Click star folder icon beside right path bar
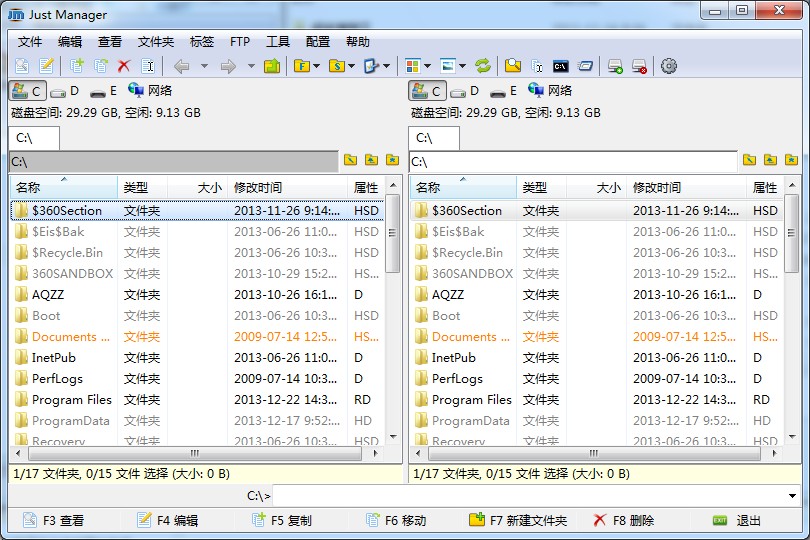This screenshot has width=810, height=540. pos(791,160)
